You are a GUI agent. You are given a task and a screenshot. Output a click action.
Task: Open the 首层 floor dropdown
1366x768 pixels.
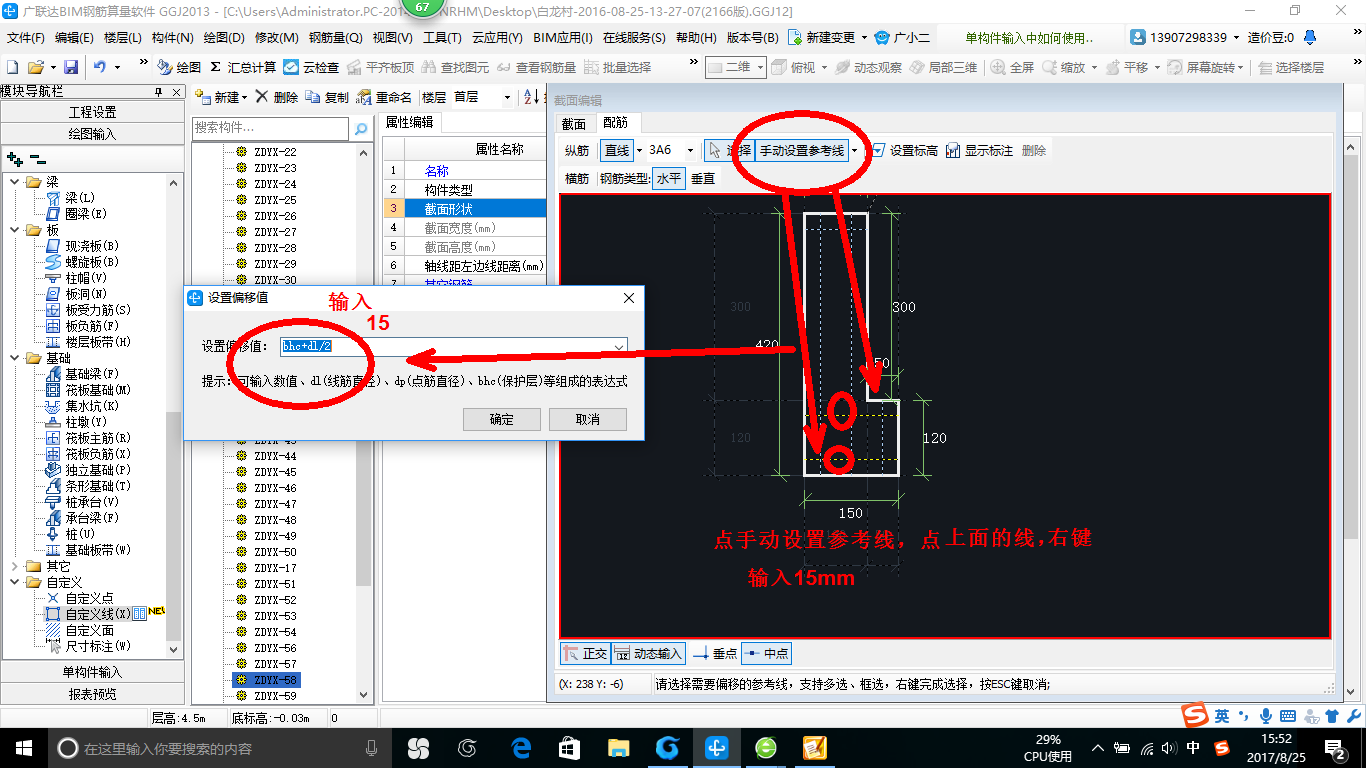(x=508, y=97)
